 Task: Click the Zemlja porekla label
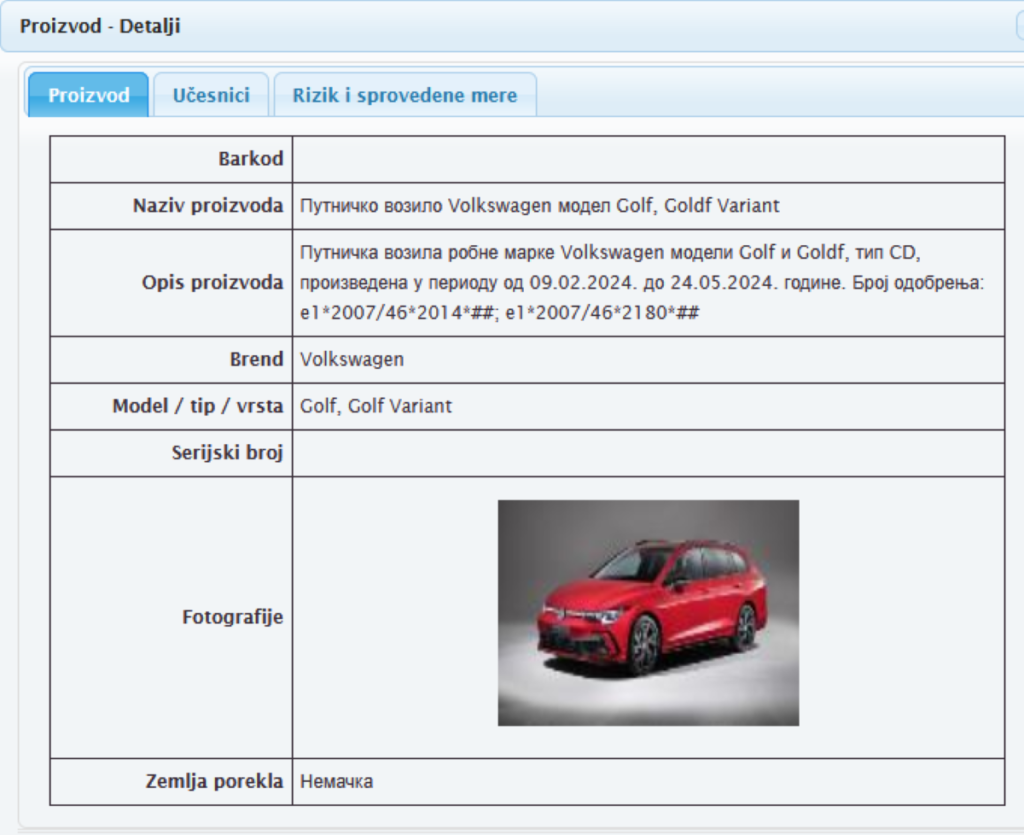click(x=214, y=782)
